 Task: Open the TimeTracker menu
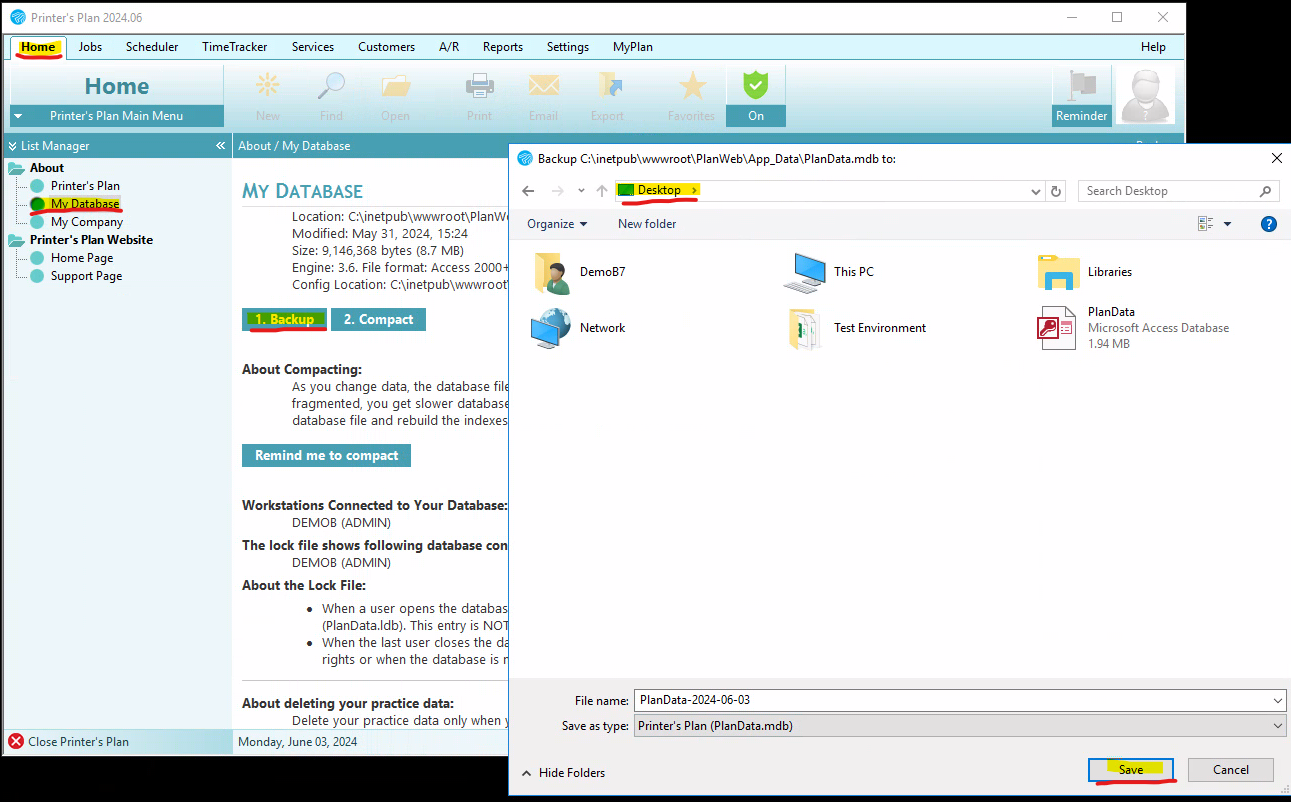pos(235,47)
